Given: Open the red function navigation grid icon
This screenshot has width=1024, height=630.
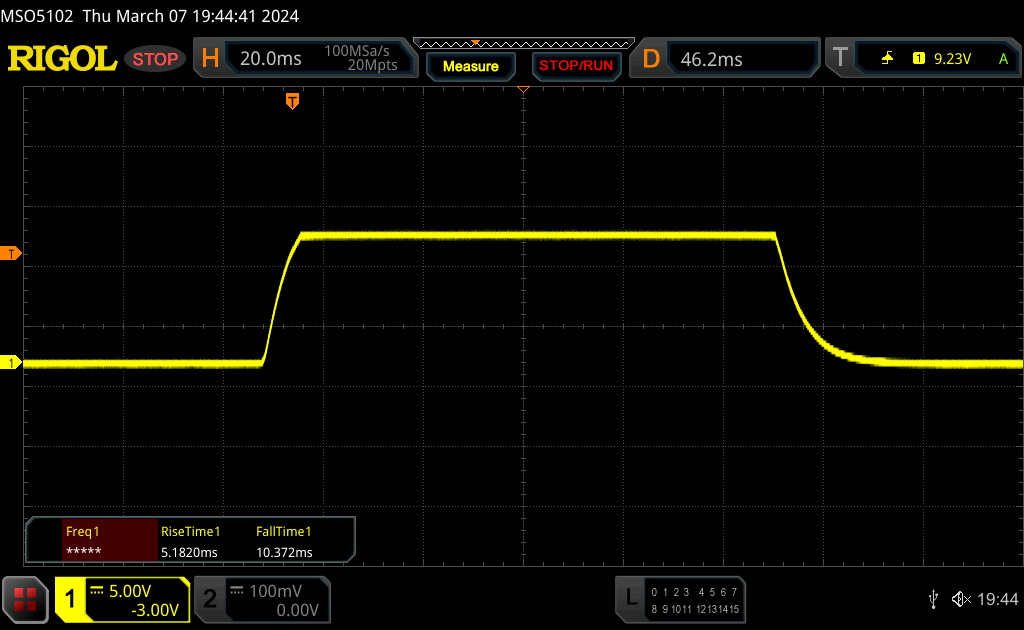Looking at the screenshot, I should (25, 600).
